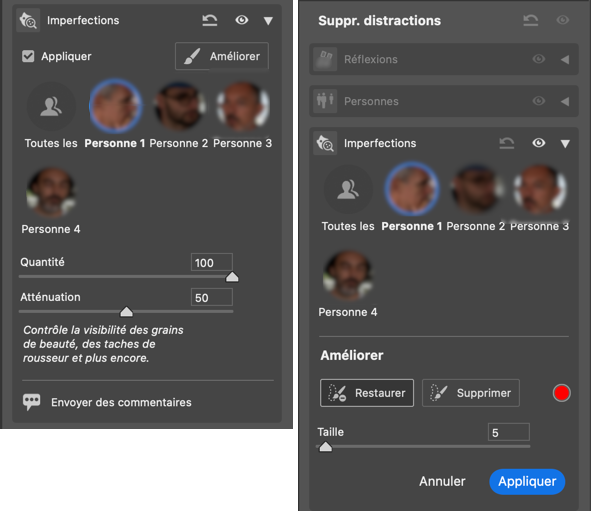Click the Imperfections icon in the right panel
Screen dimensions: 591x511
325,143
